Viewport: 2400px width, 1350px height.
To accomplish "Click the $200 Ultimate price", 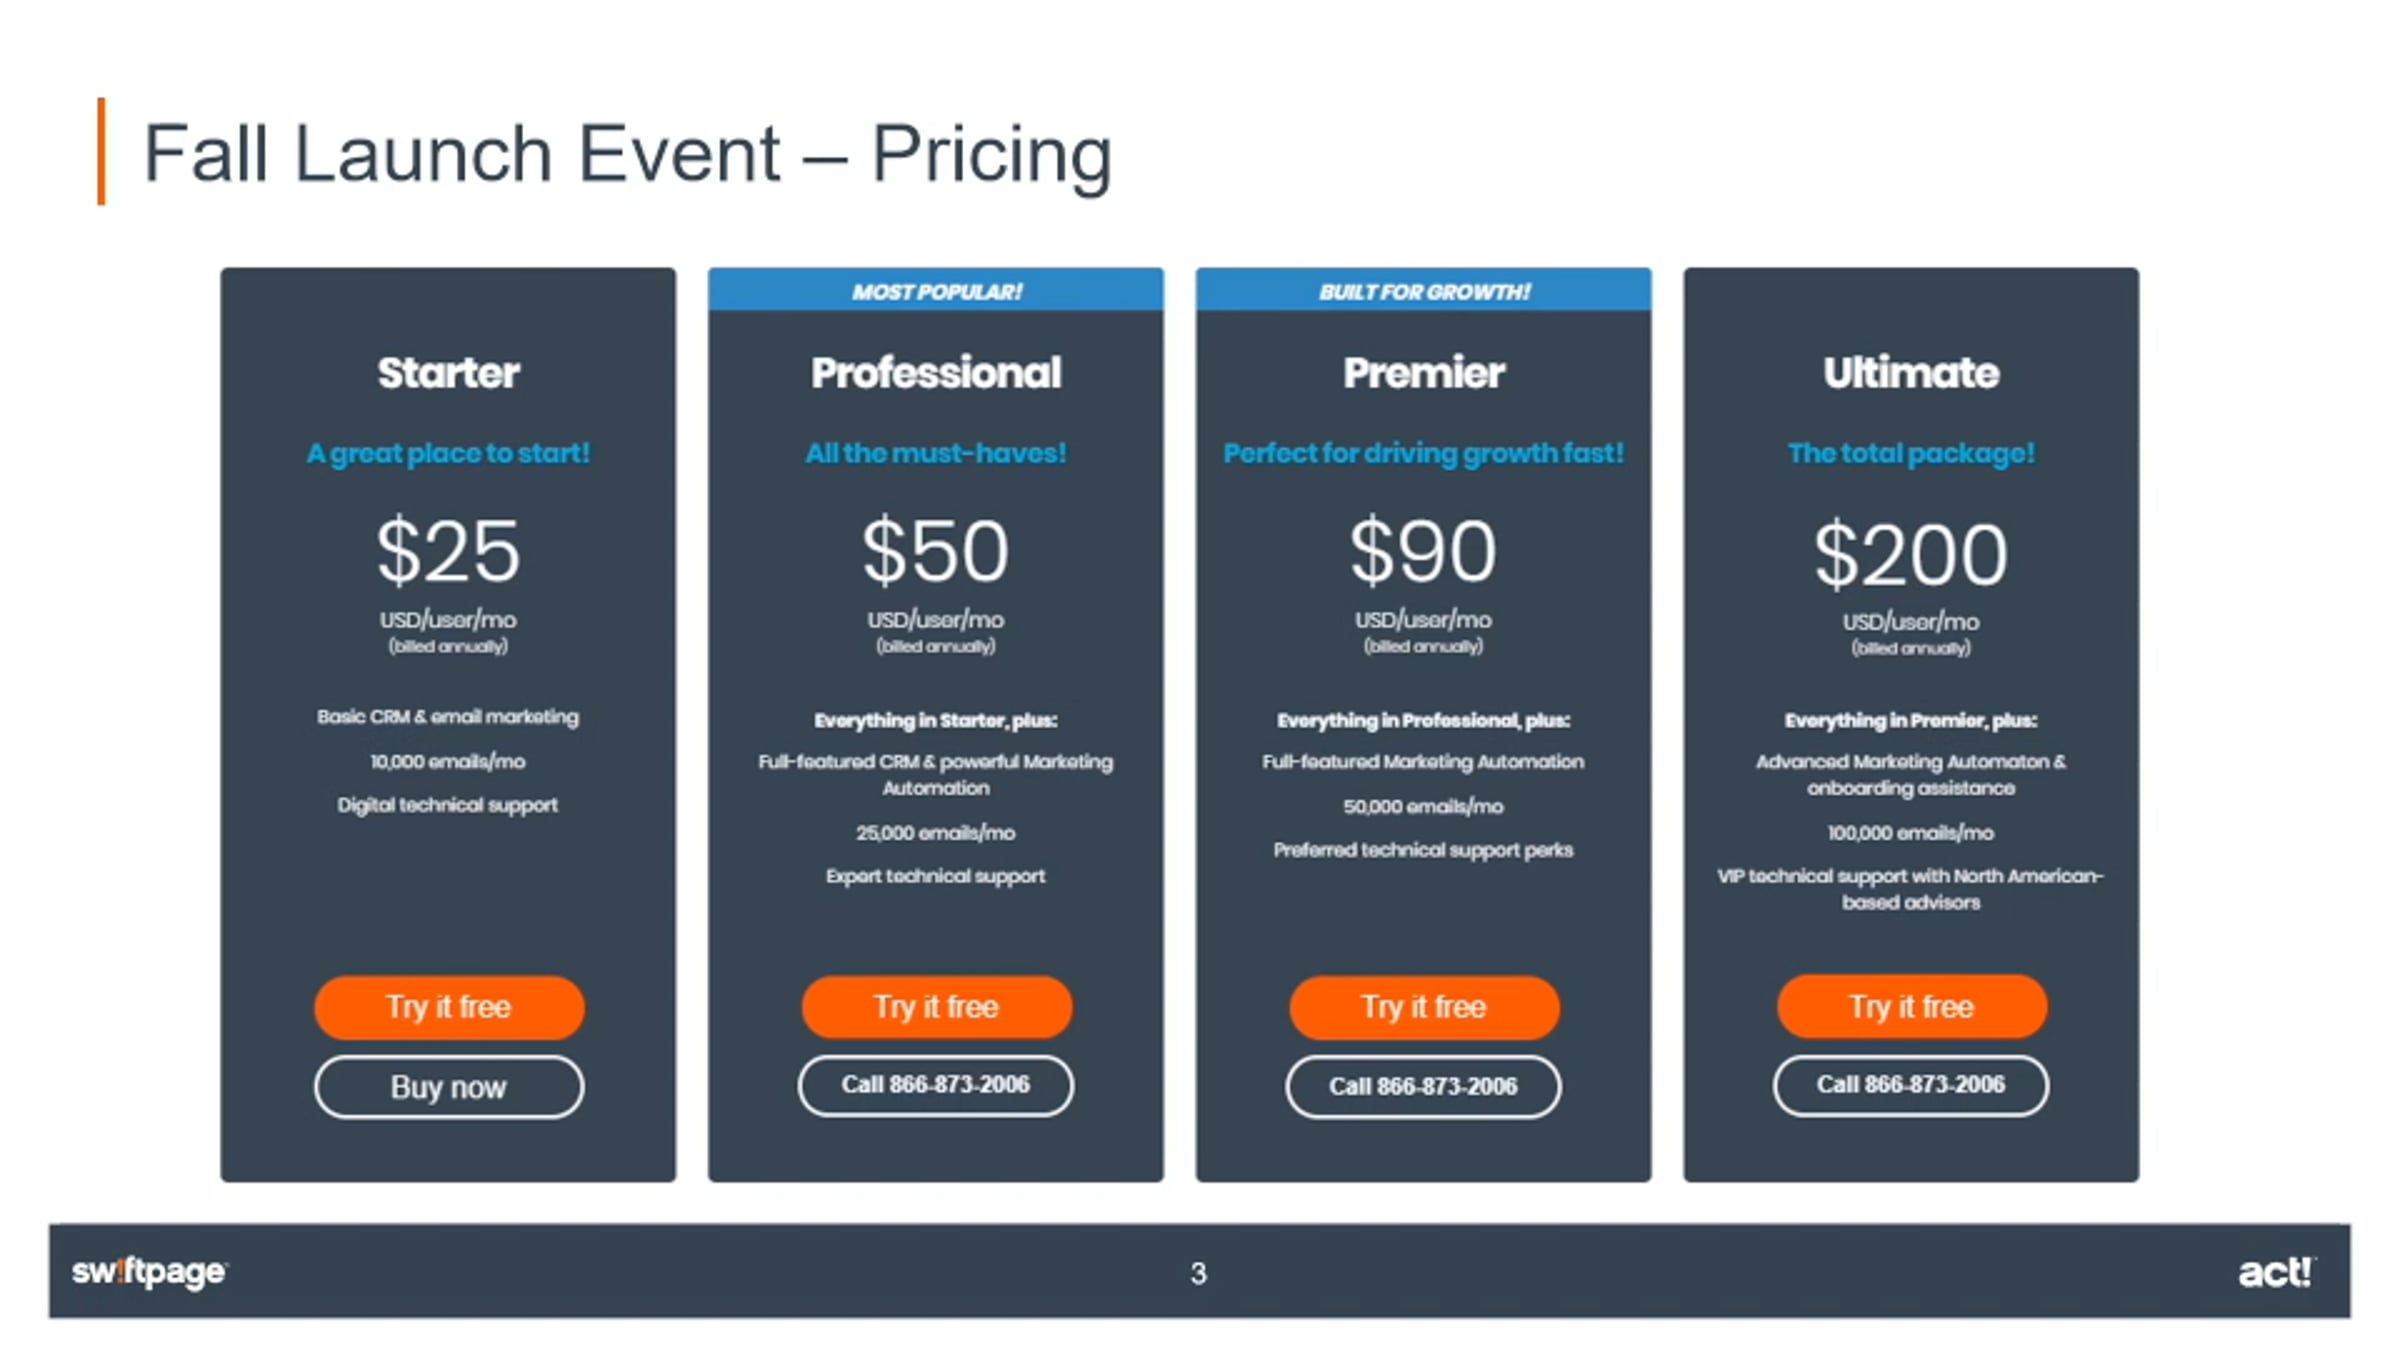I will [1911, 554].
